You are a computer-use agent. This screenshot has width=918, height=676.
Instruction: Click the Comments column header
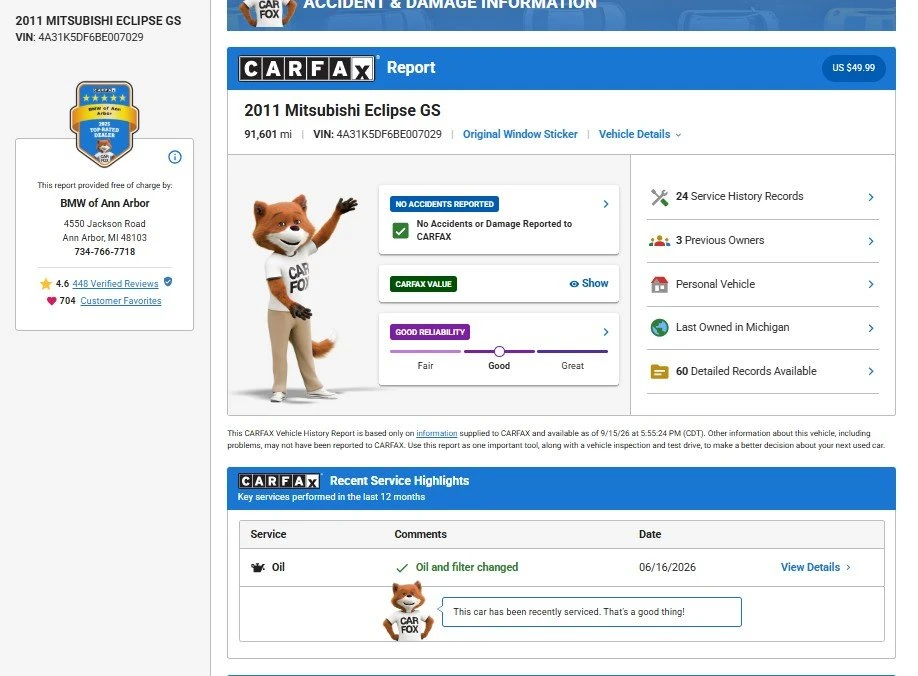[420, 534]
